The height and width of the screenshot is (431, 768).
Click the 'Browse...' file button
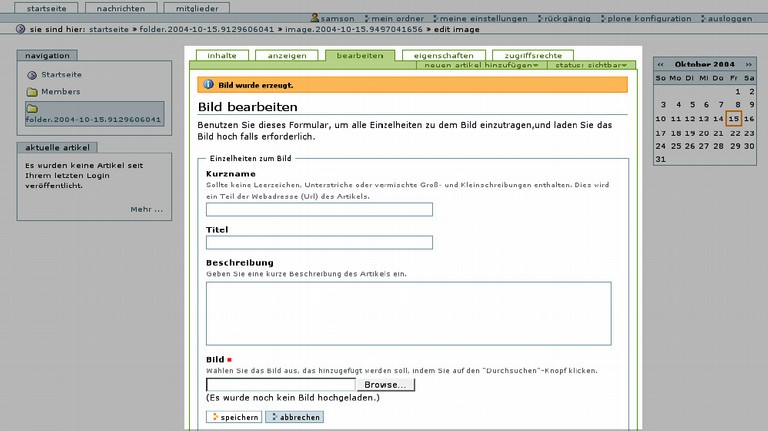[385, 384]
